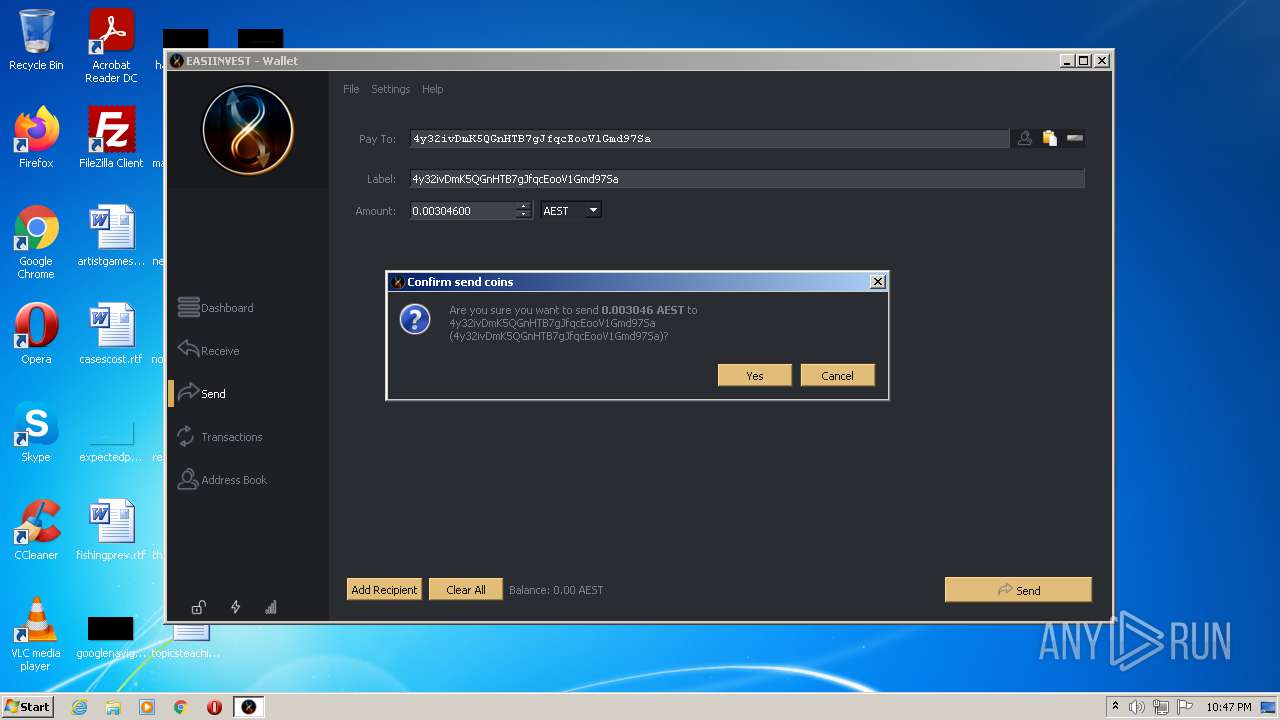Open Firefox desktop shortcut
1280x720 pixels.
pos(36,137)
